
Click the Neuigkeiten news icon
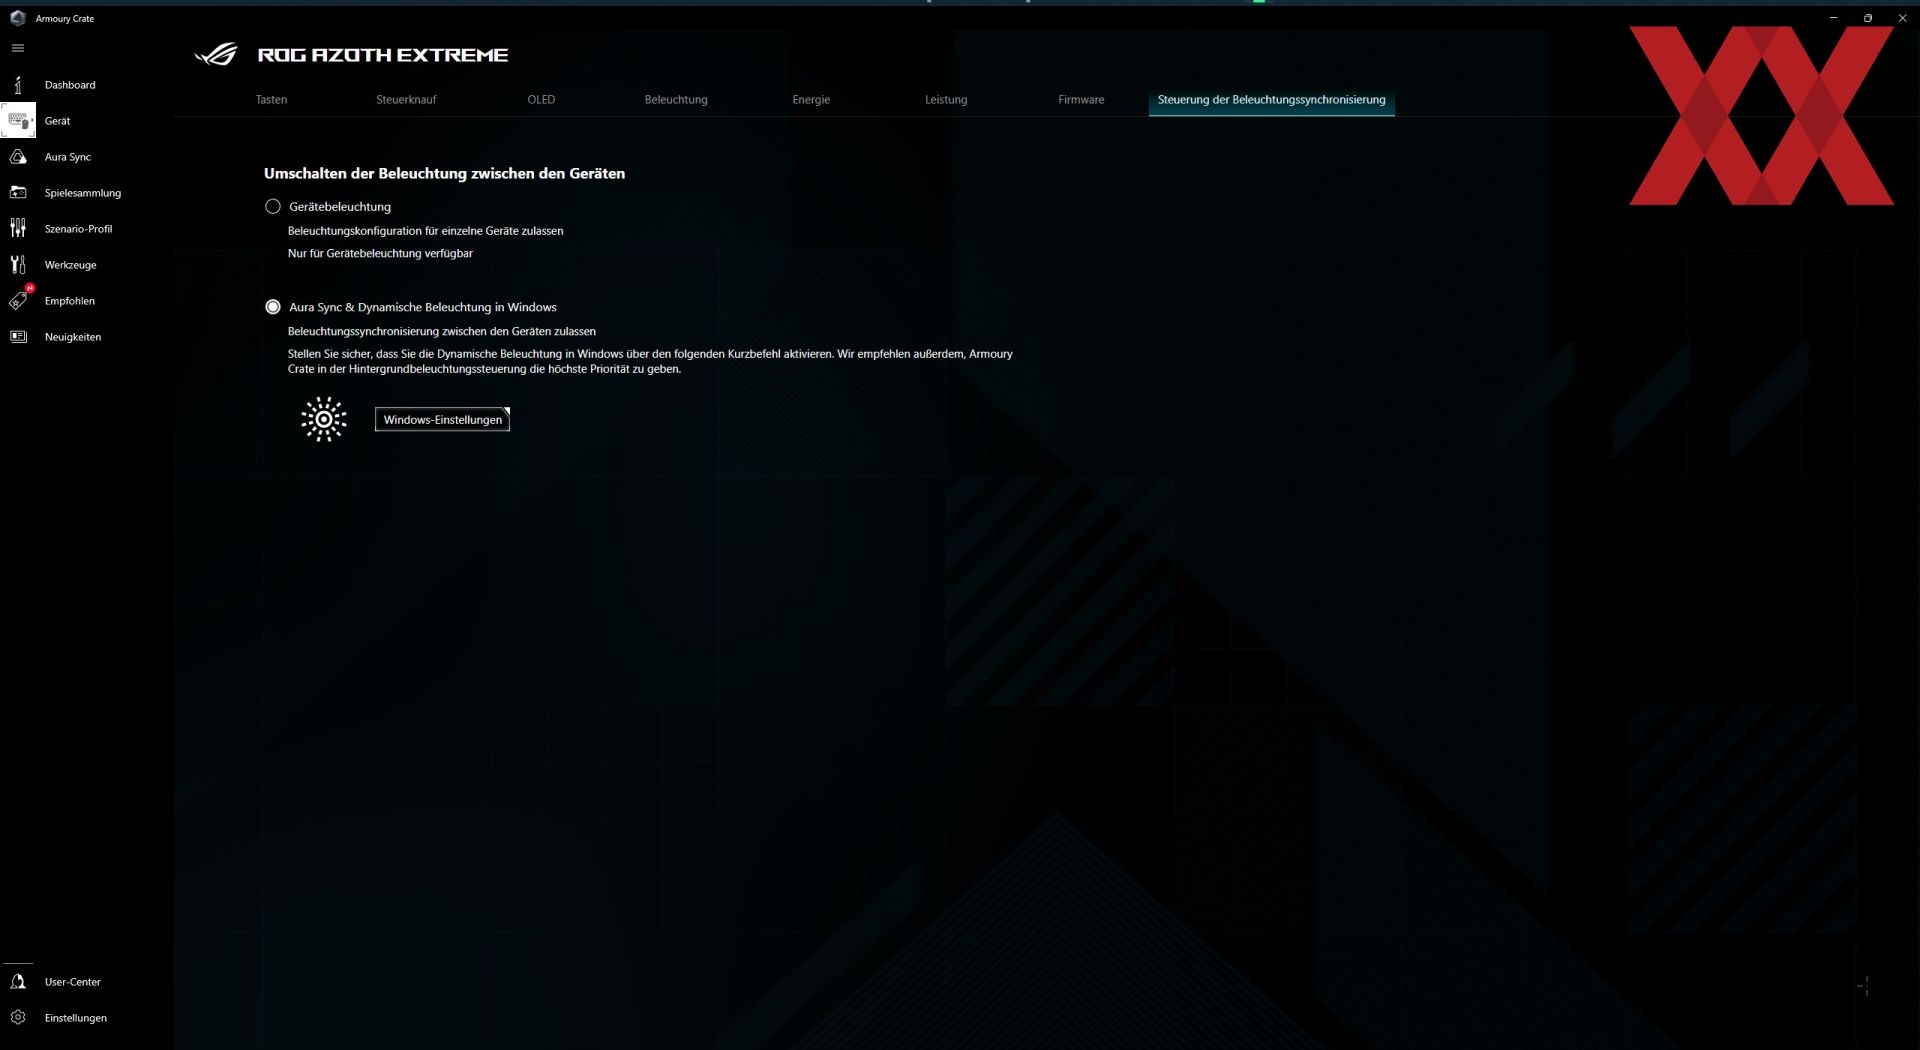coord(18,337)
